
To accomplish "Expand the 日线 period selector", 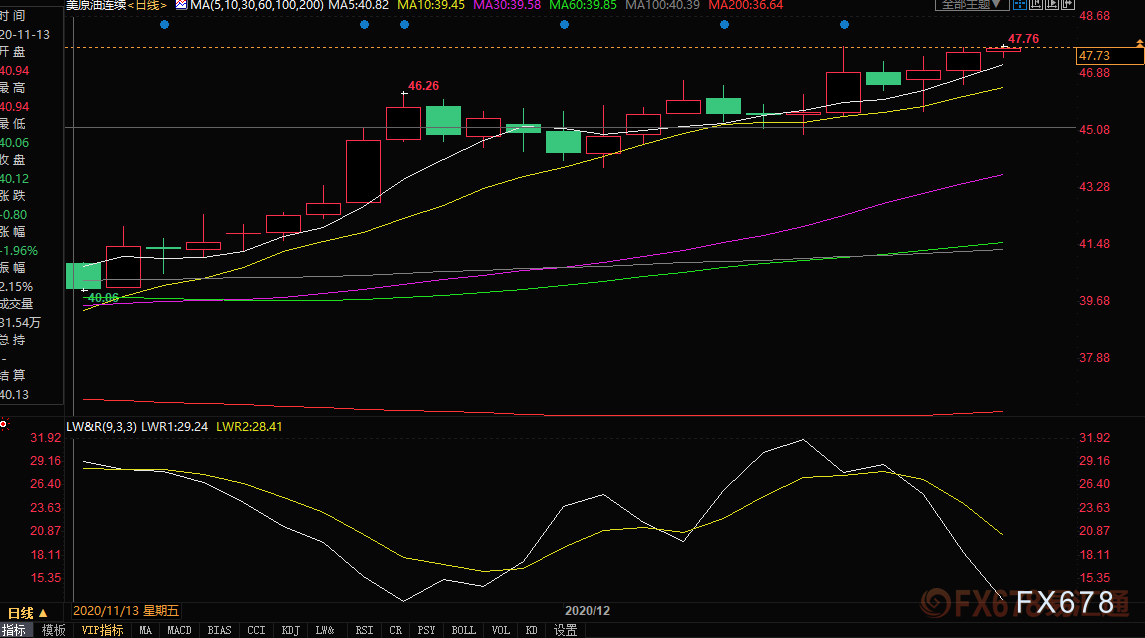I will point(27,612).
